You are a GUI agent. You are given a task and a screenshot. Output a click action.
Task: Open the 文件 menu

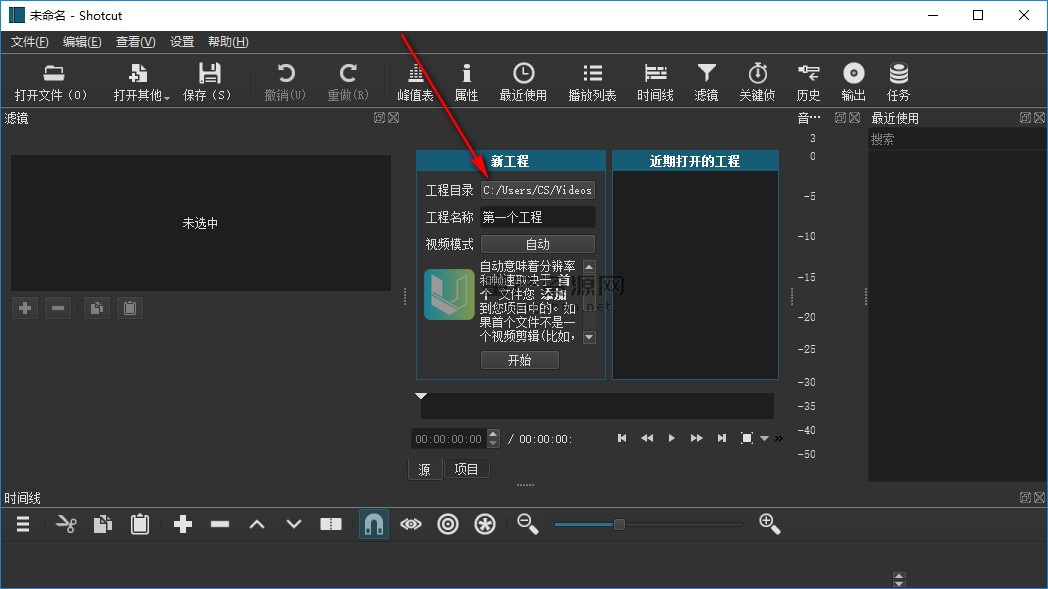(x=29, y=42)
